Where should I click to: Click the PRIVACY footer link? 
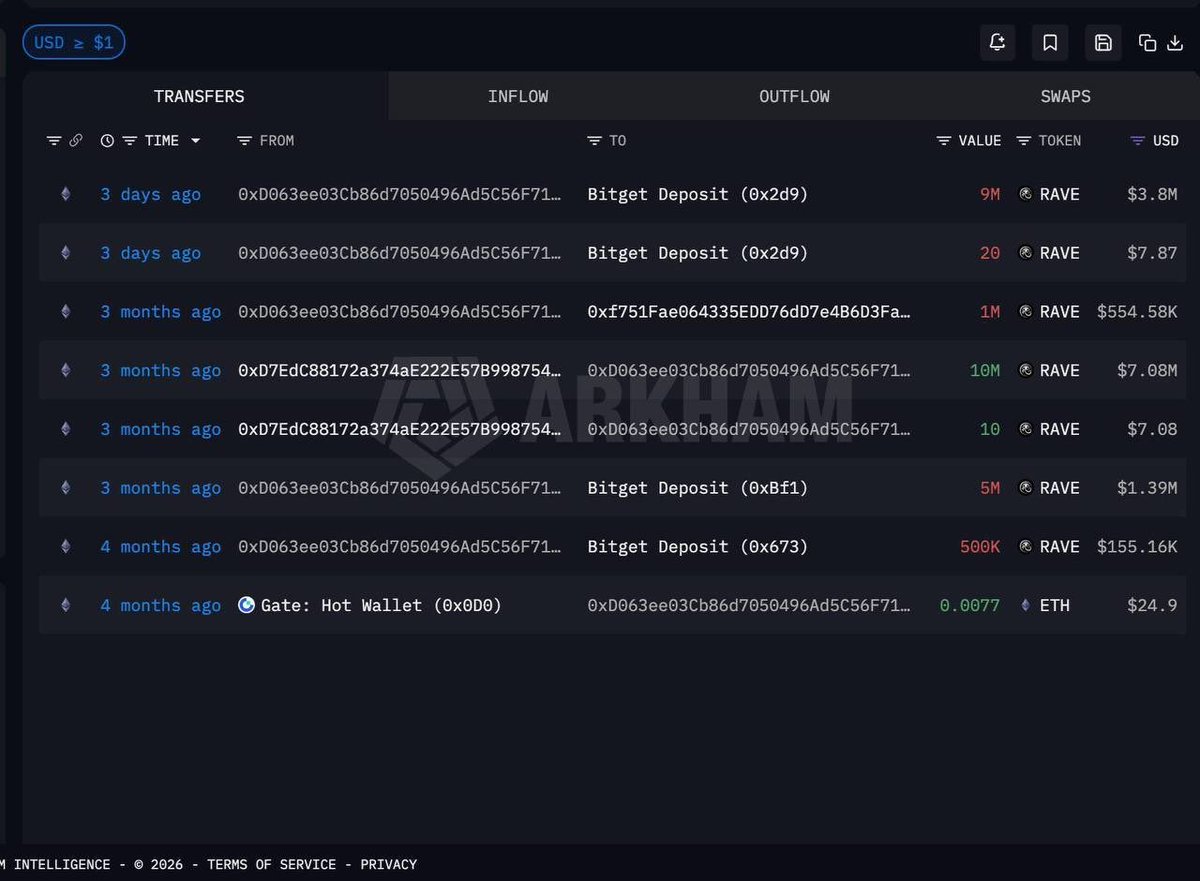(x=388, y=864)
